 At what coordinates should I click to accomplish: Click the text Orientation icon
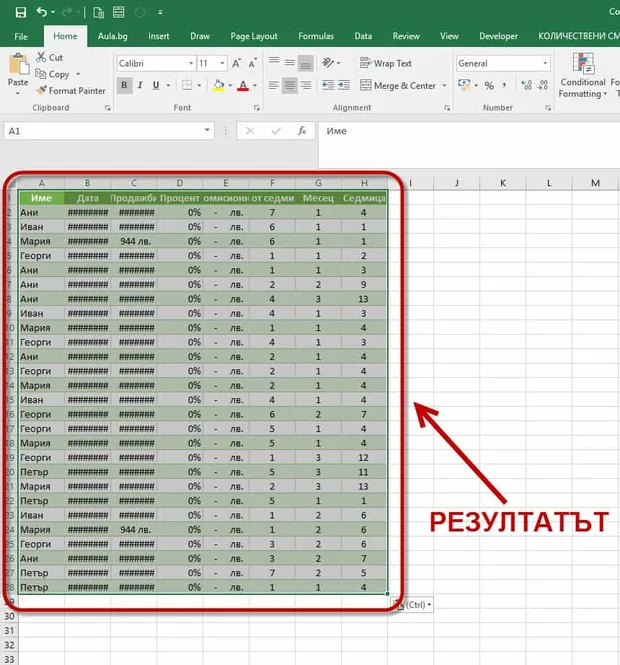(x=328, y=63)
